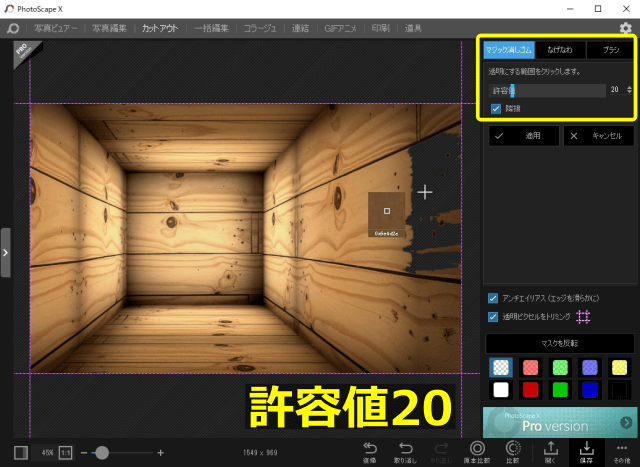Select the マジック消しゴム tool tab
The width and height of the screenshot is (640, 467).
tap(509, 50)
